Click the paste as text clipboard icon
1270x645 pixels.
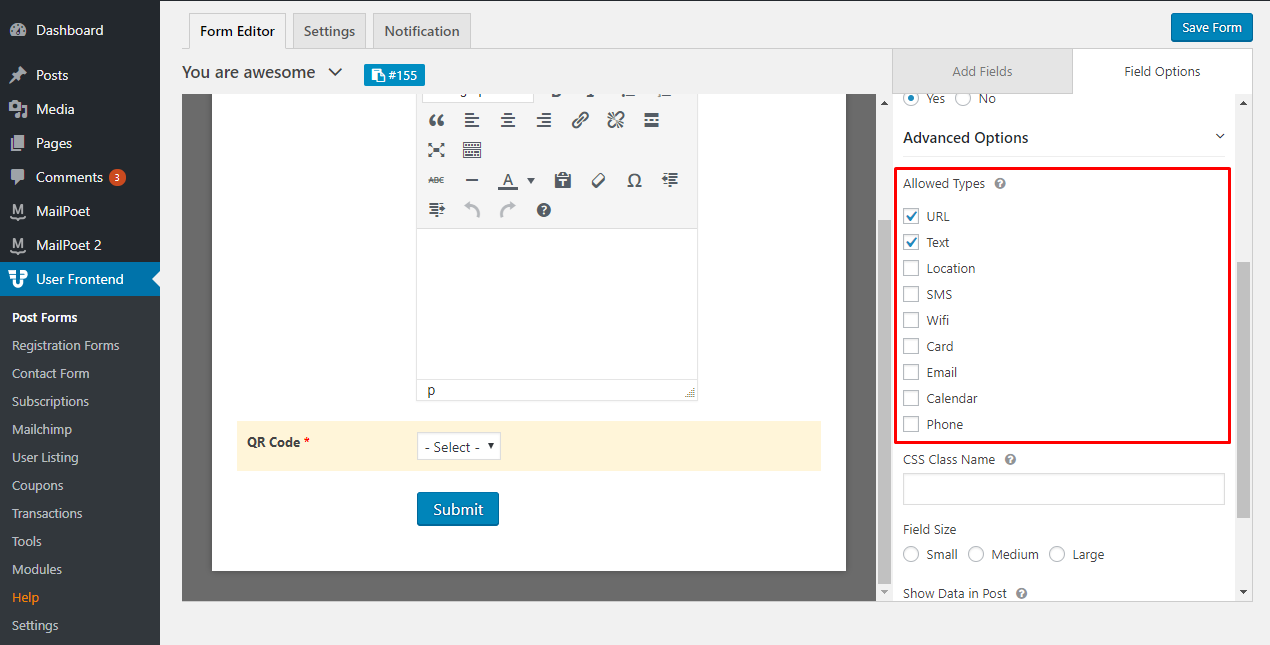pos(562,180)
